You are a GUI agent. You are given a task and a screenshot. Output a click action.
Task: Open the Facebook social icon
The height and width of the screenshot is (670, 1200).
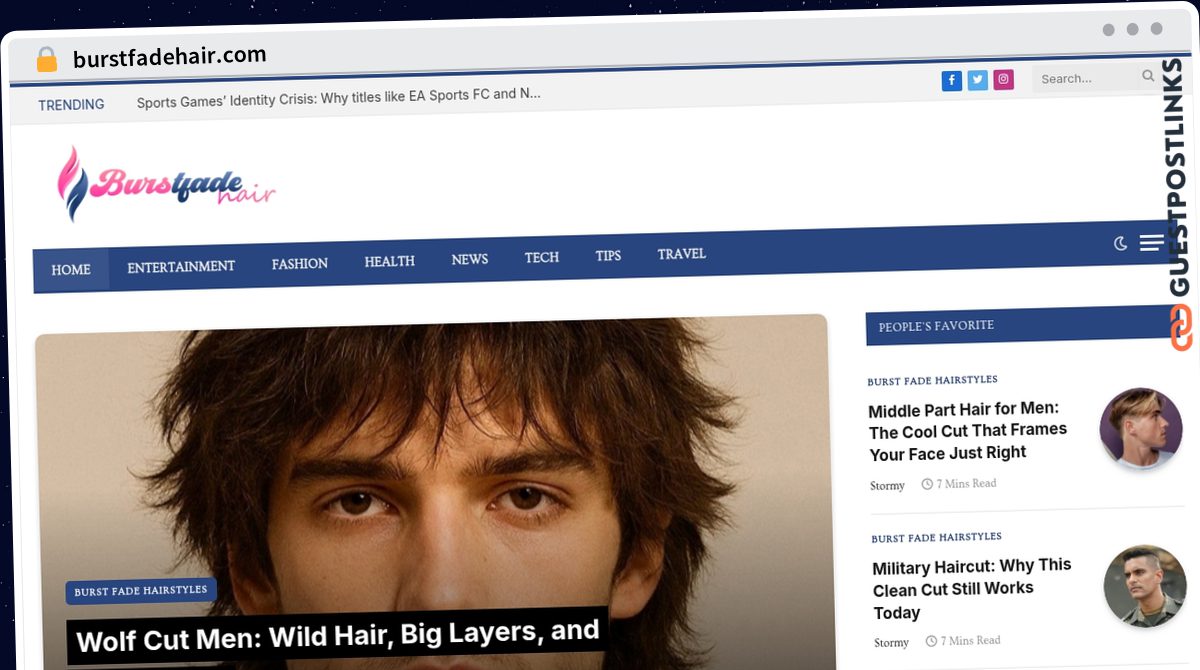pyautogui.click(x=951, y=80)
